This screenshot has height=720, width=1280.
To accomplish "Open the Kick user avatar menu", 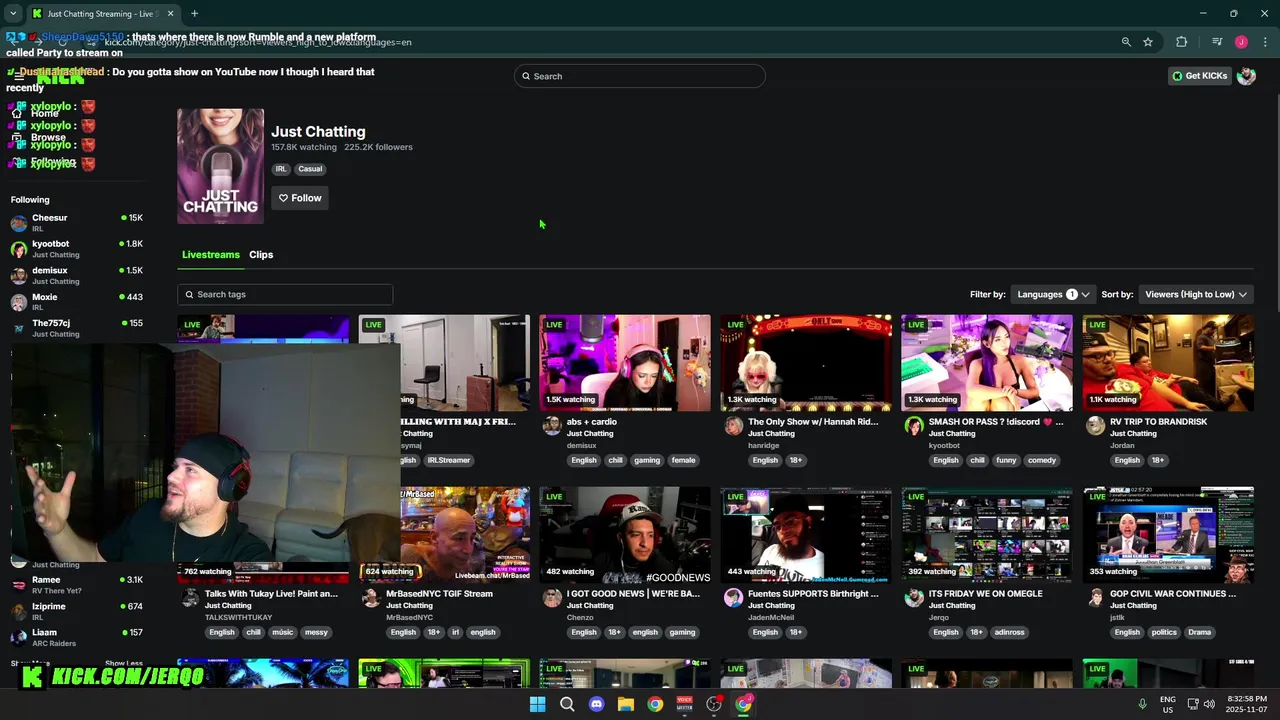I will (x=1246, y=76).
